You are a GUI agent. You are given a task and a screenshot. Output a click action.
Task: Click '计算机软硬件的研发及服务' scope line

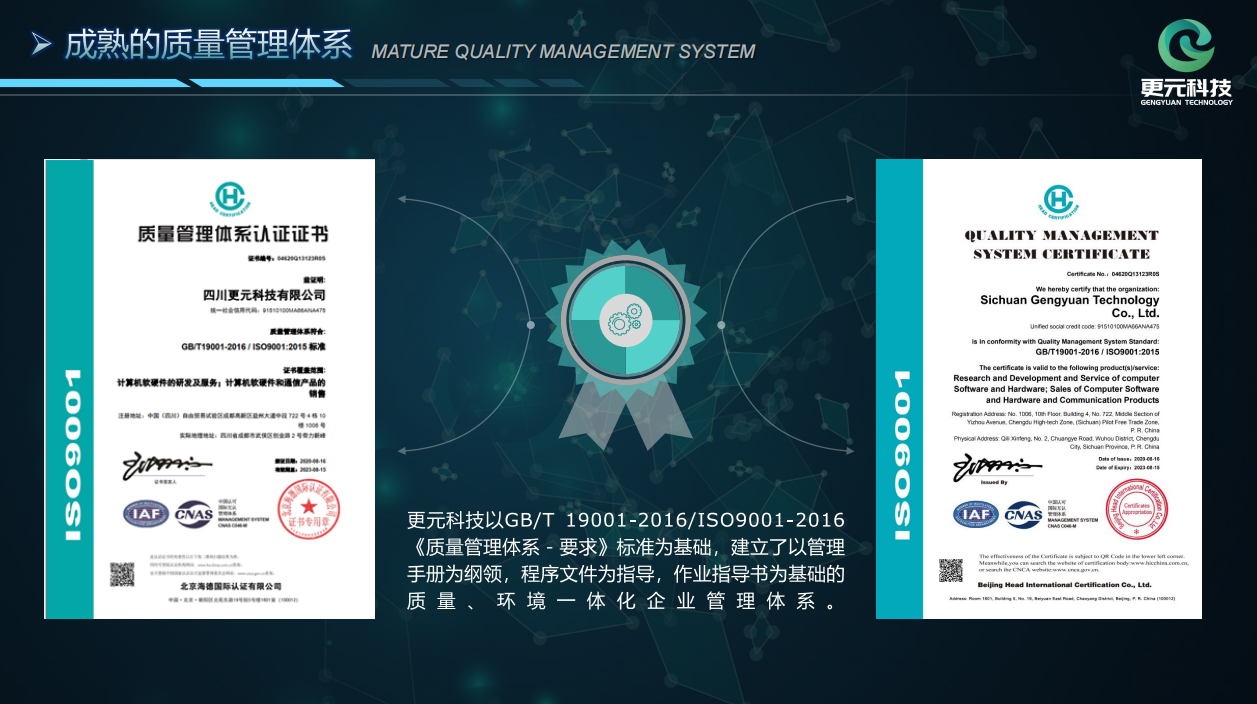click(x=222, y=382)
